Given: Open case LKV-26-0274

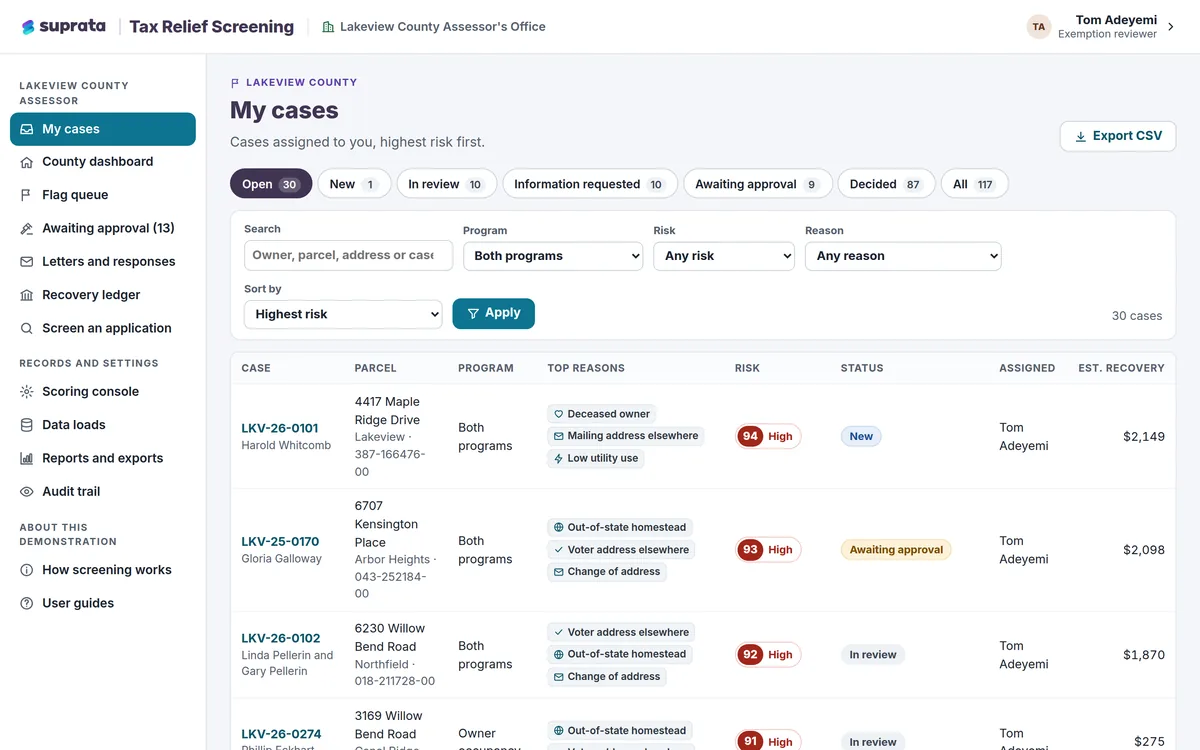Looking at the screenshot, I should (x=281, y=734).
